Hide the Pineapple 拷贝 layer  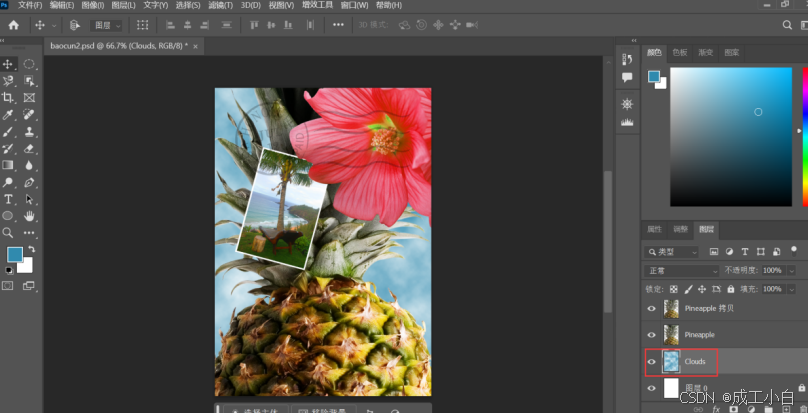coord(651,308)
